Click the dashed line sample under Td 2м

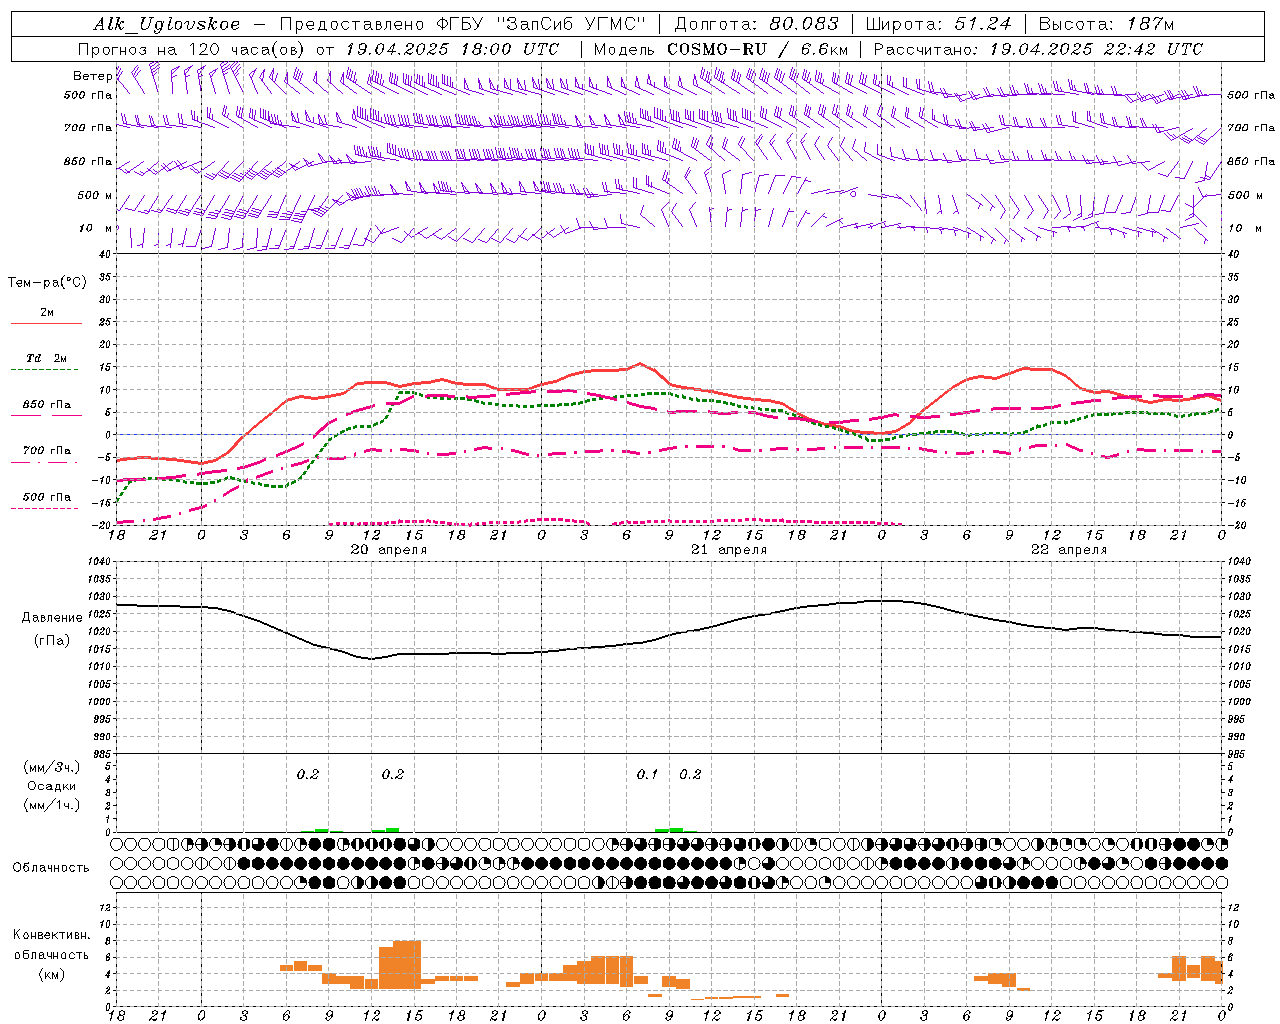pos(44,370)
